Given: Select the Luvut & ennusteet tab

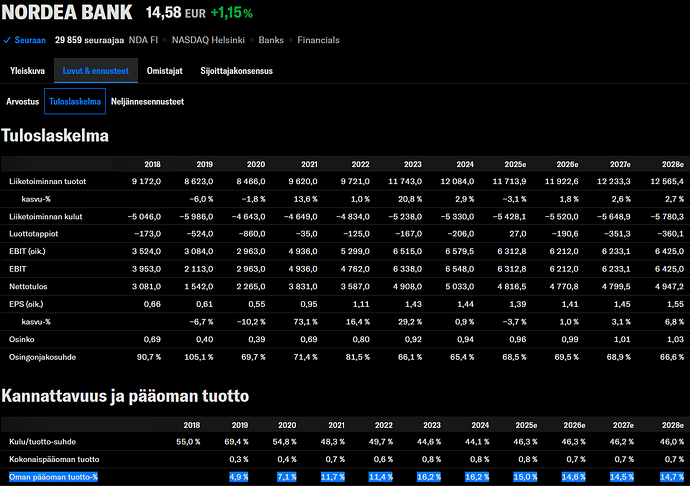Looking at the screenshot, I should 96,71.
